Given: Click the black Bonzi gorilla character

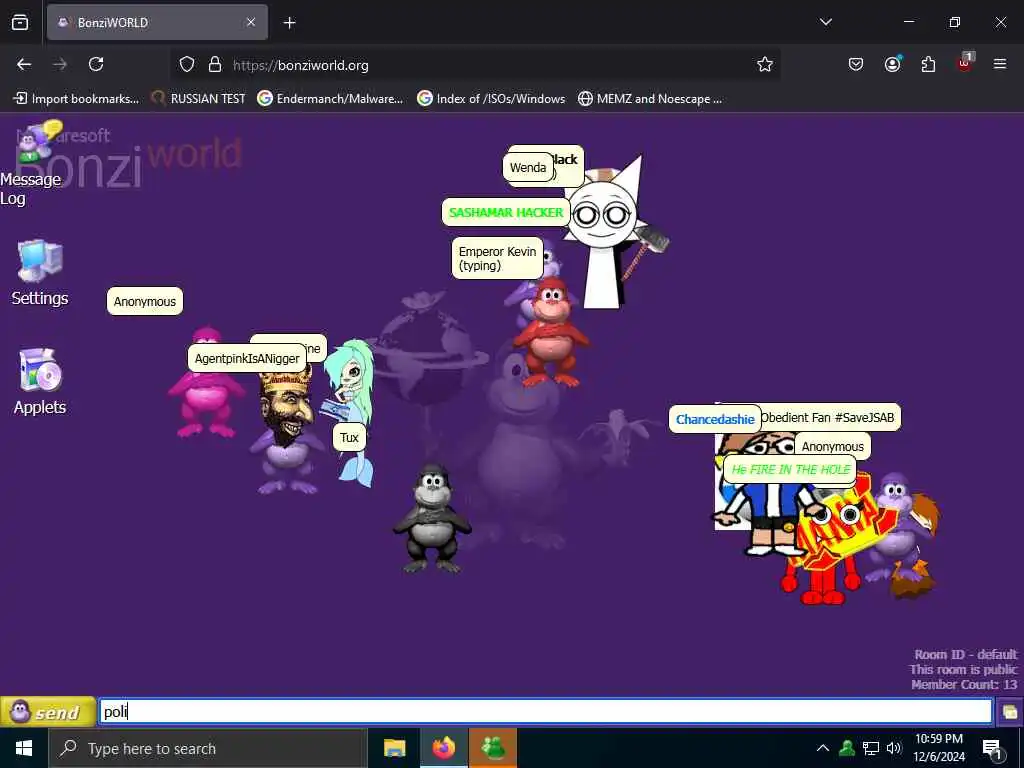Looking at the screenshot, I should [x=432, y=519].
